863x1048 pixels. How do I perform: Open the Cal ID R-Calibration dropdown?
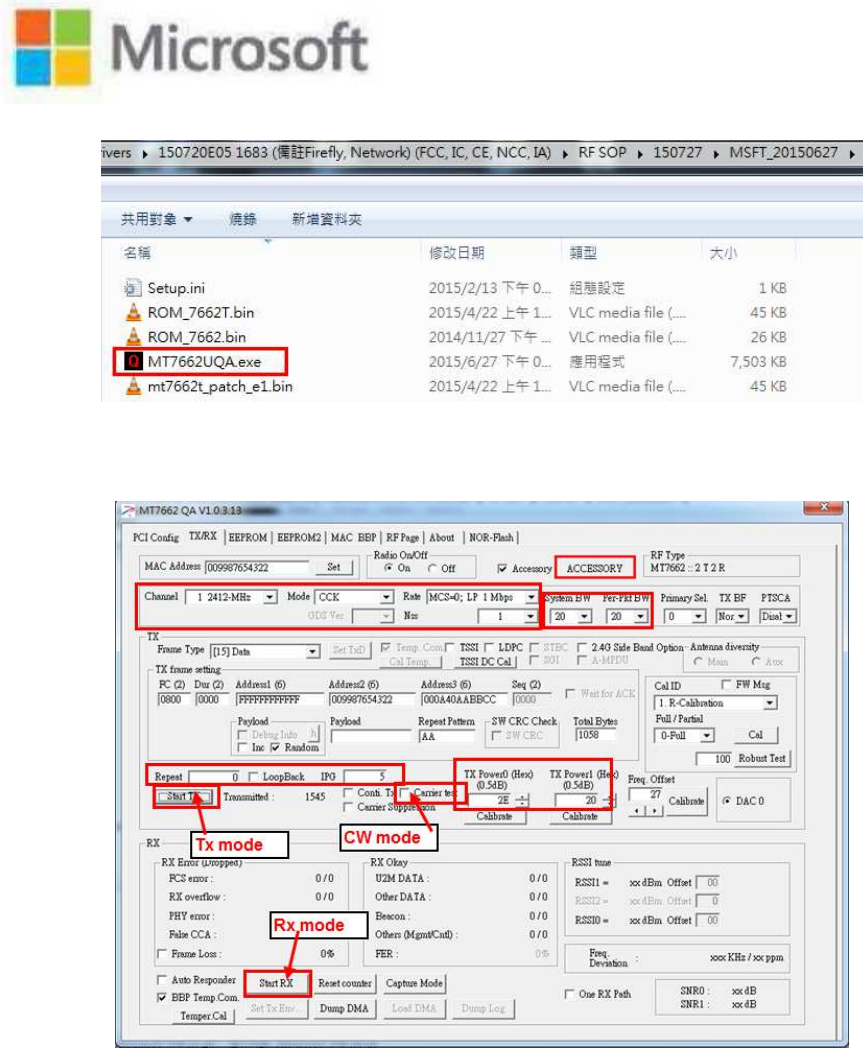click(770, 703)
